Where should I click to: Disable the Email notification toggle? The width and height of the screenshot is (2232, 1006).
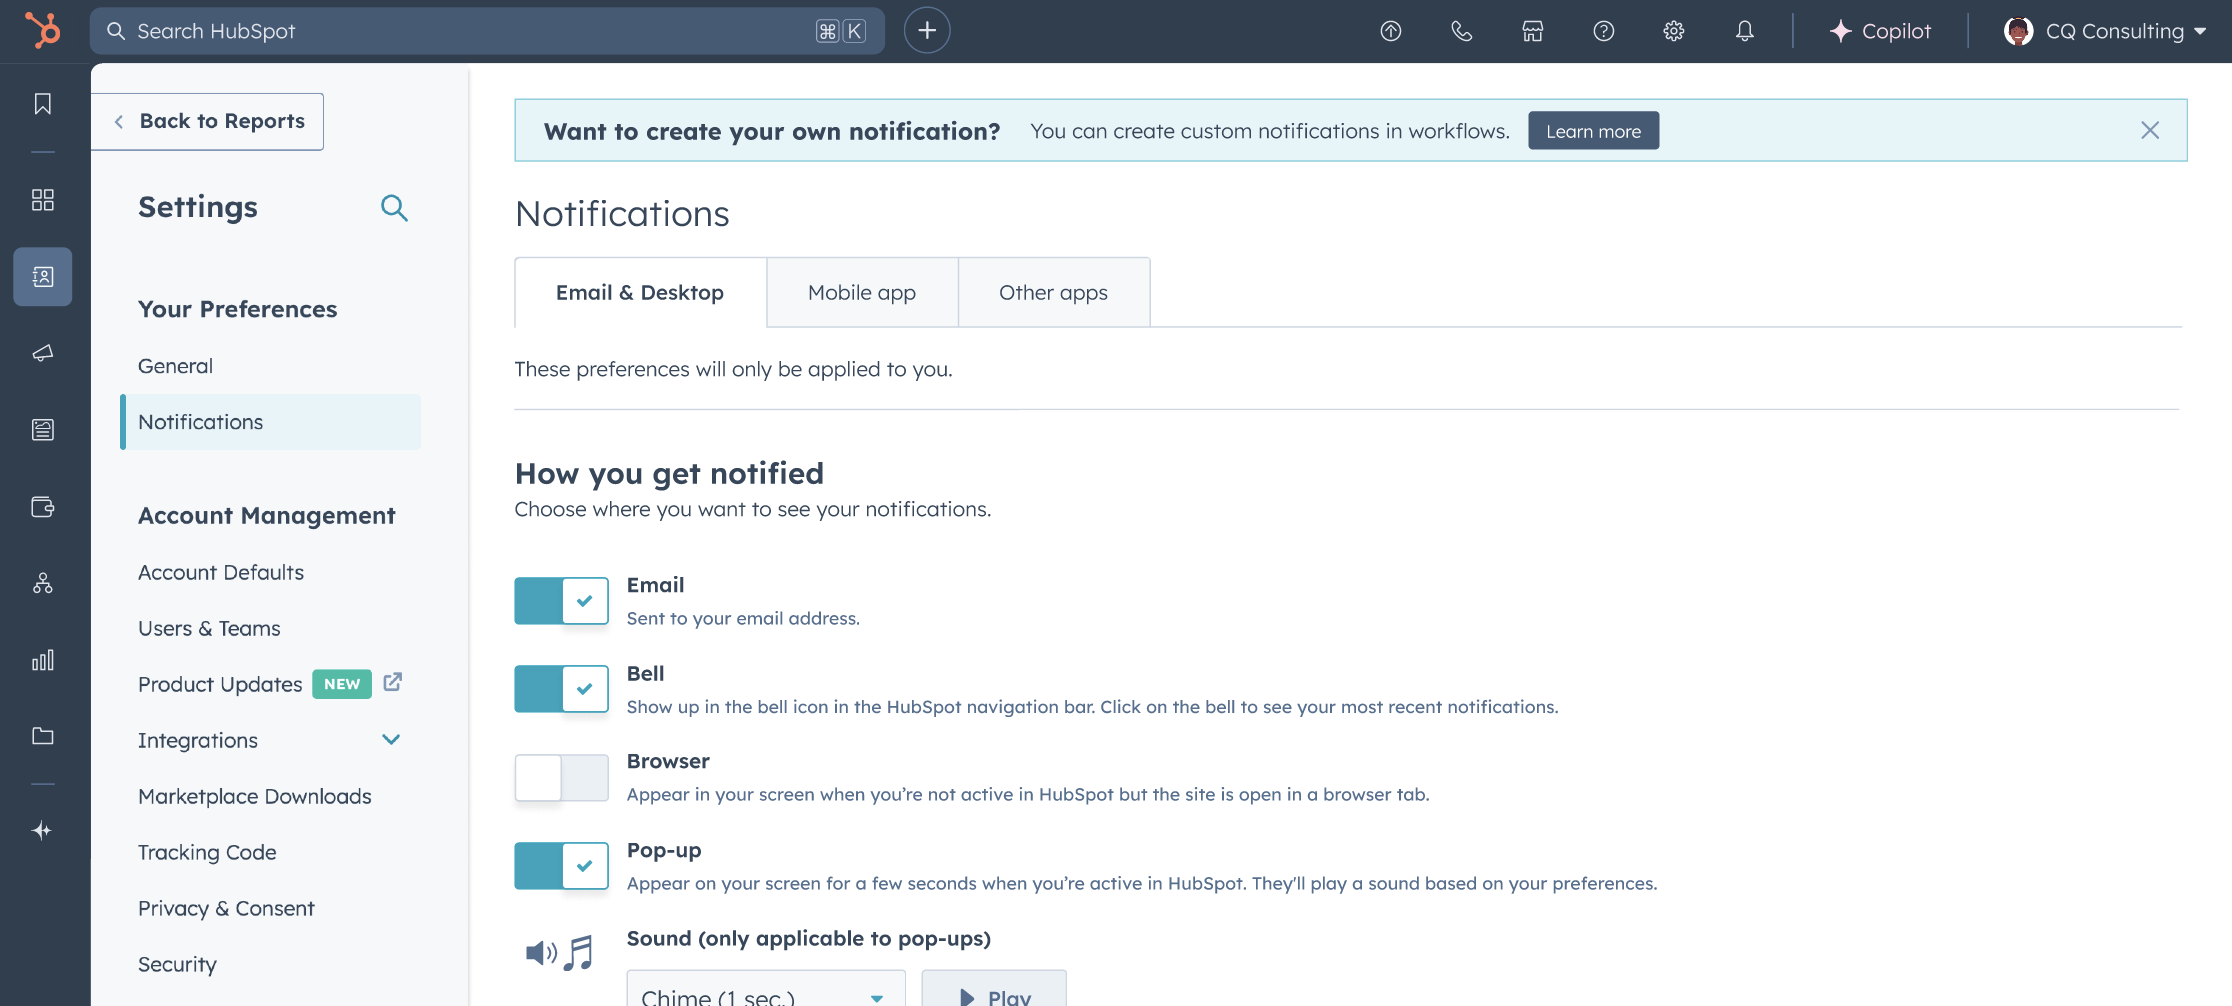coord(561,601)
